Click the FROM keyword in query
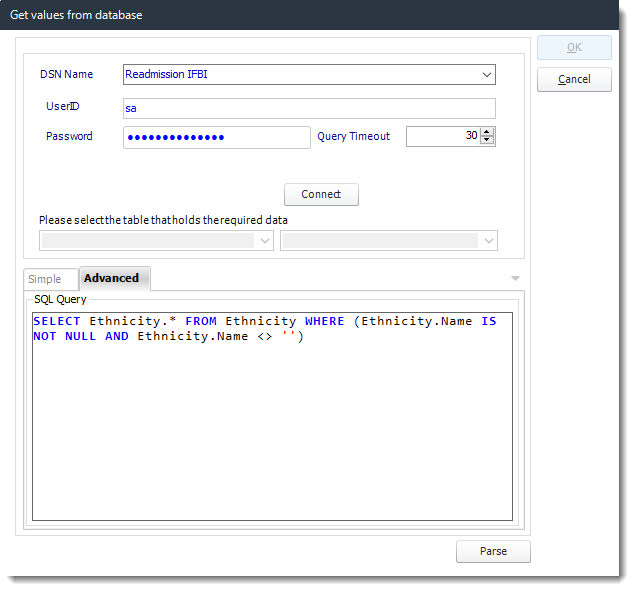Viewport: 634px width, 591px height. click(201, 321)
